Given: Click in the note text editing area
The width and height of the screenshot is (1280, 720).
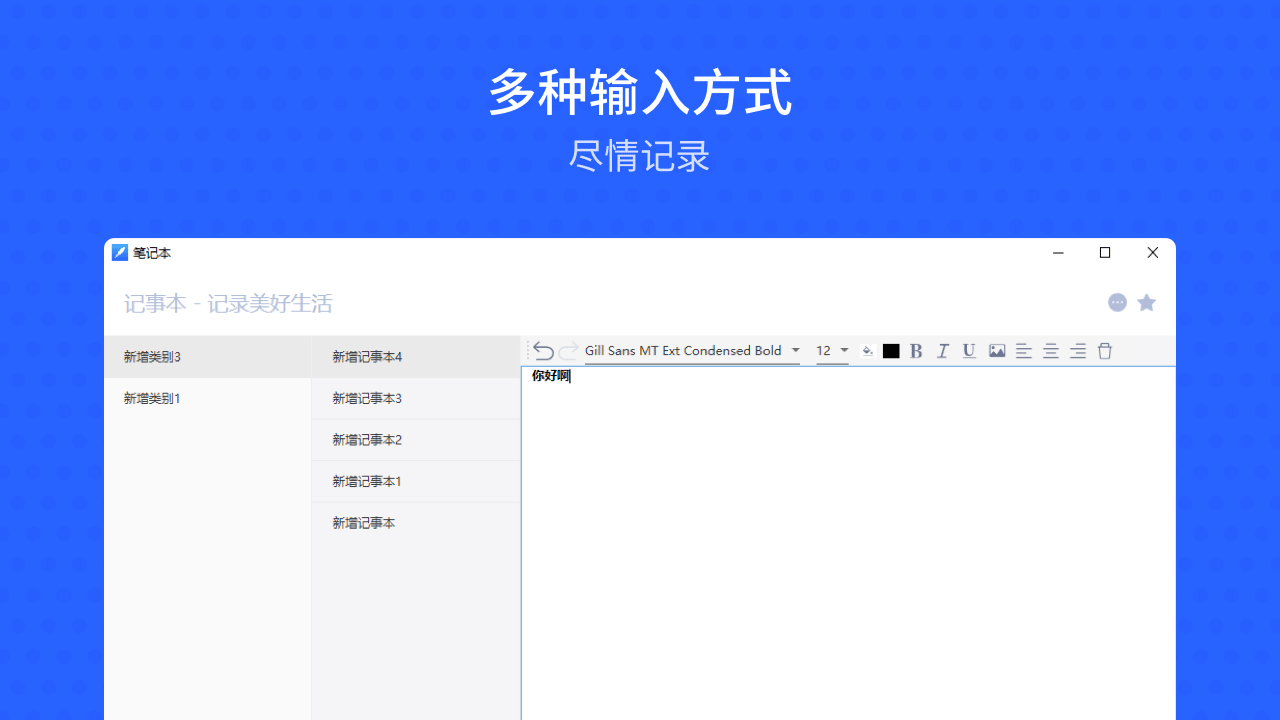Looking at the screenshot, I should (848, 543).
